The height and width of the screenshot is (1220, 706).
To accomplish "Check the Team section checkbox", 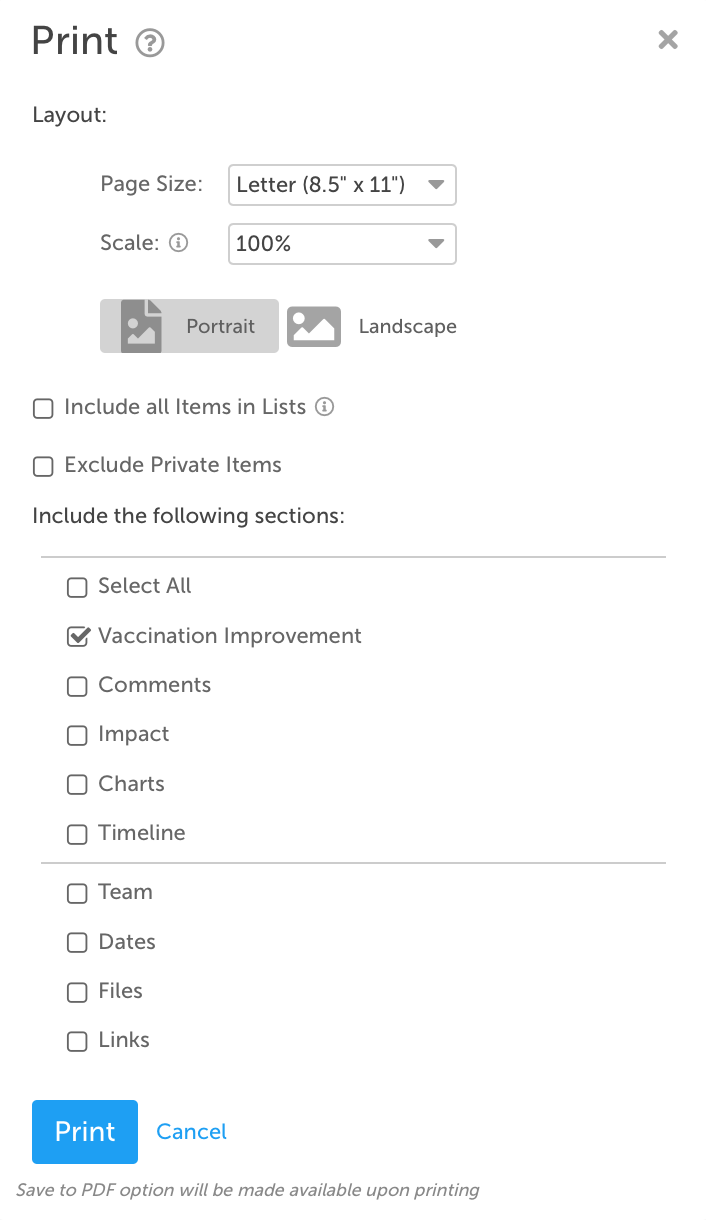I will point(77,893).
